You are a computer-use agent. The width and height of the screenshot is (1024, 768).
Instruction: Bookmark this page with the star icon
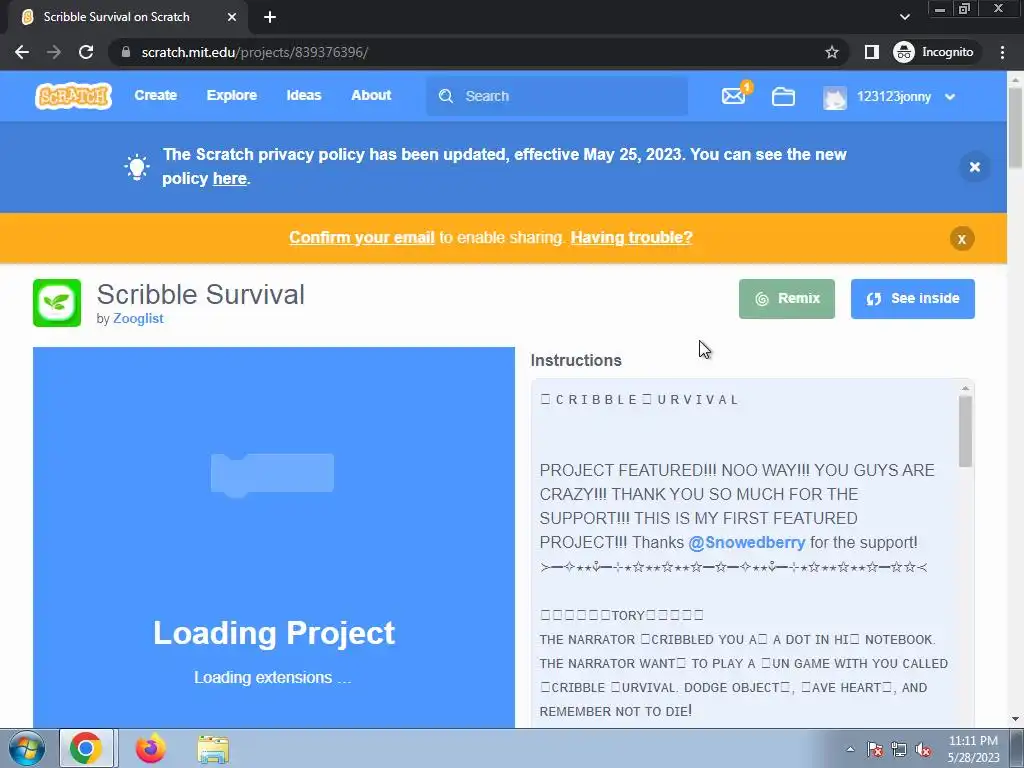[x=831, y=52]
